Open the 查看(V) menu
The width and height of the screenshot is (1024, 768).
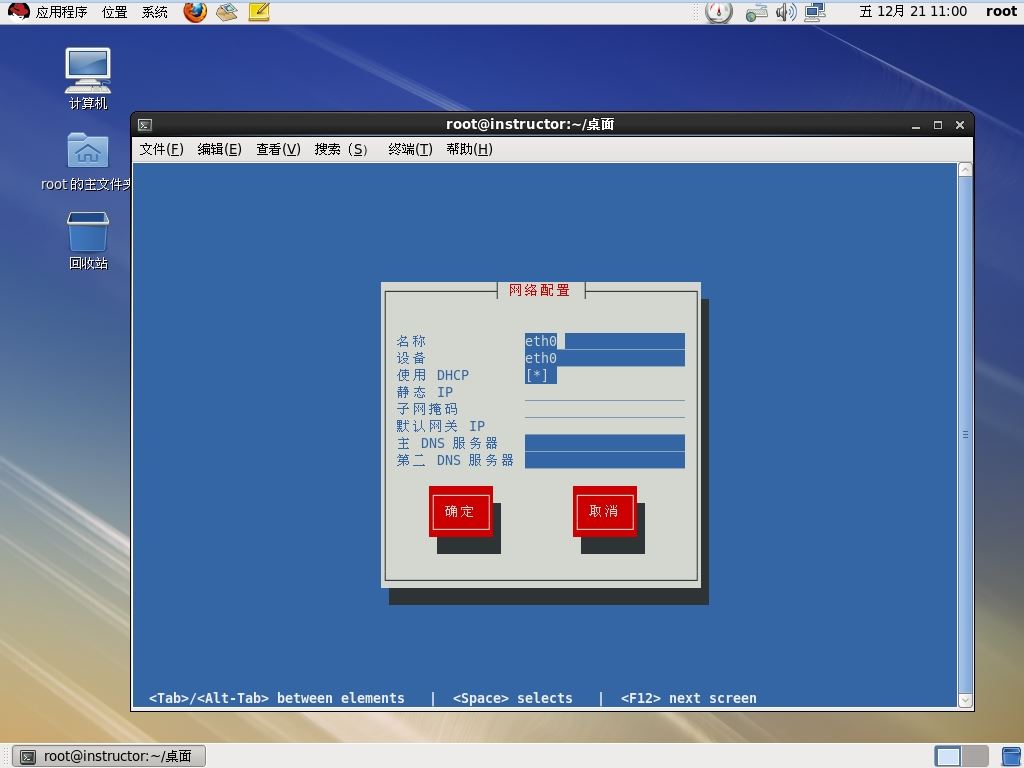point(278,149)
